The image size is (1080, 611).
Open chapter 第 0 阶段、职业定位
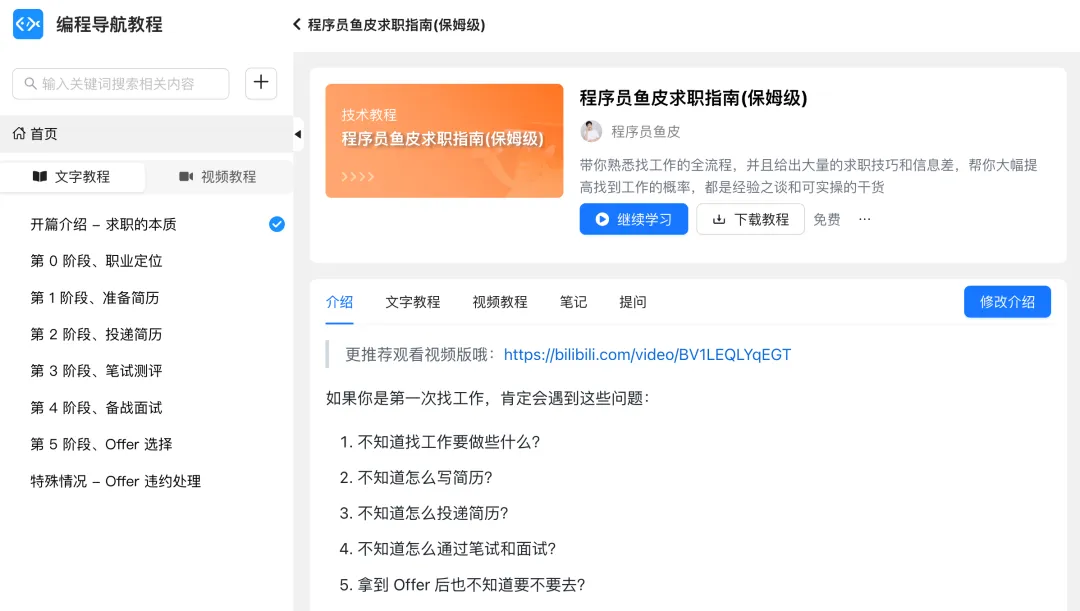96,261
